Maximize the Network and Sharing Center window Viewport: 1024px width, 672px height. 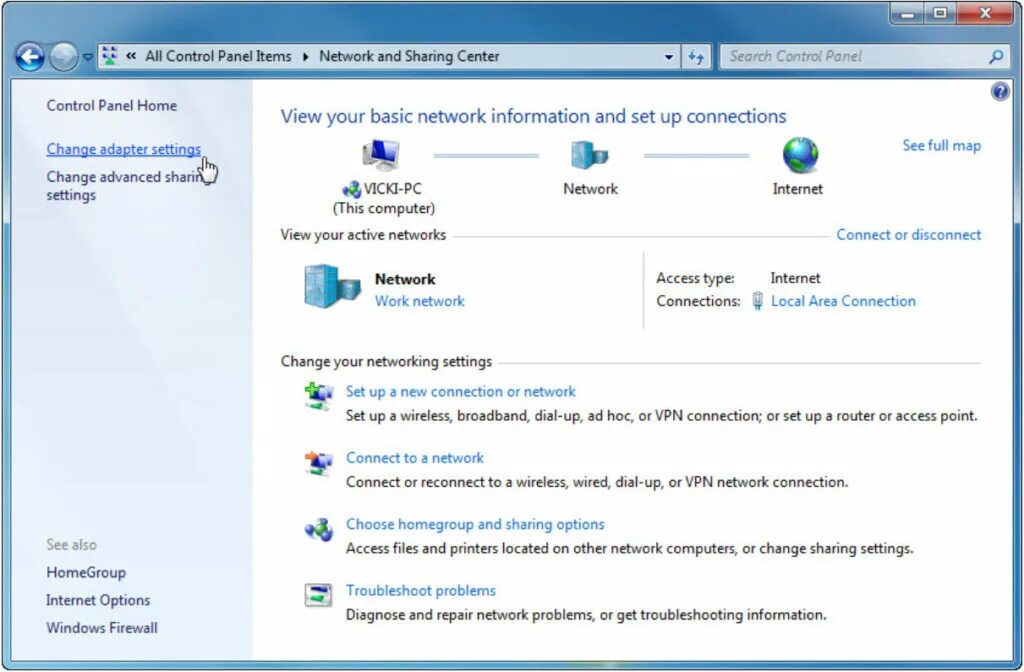(x=940, y=13)
